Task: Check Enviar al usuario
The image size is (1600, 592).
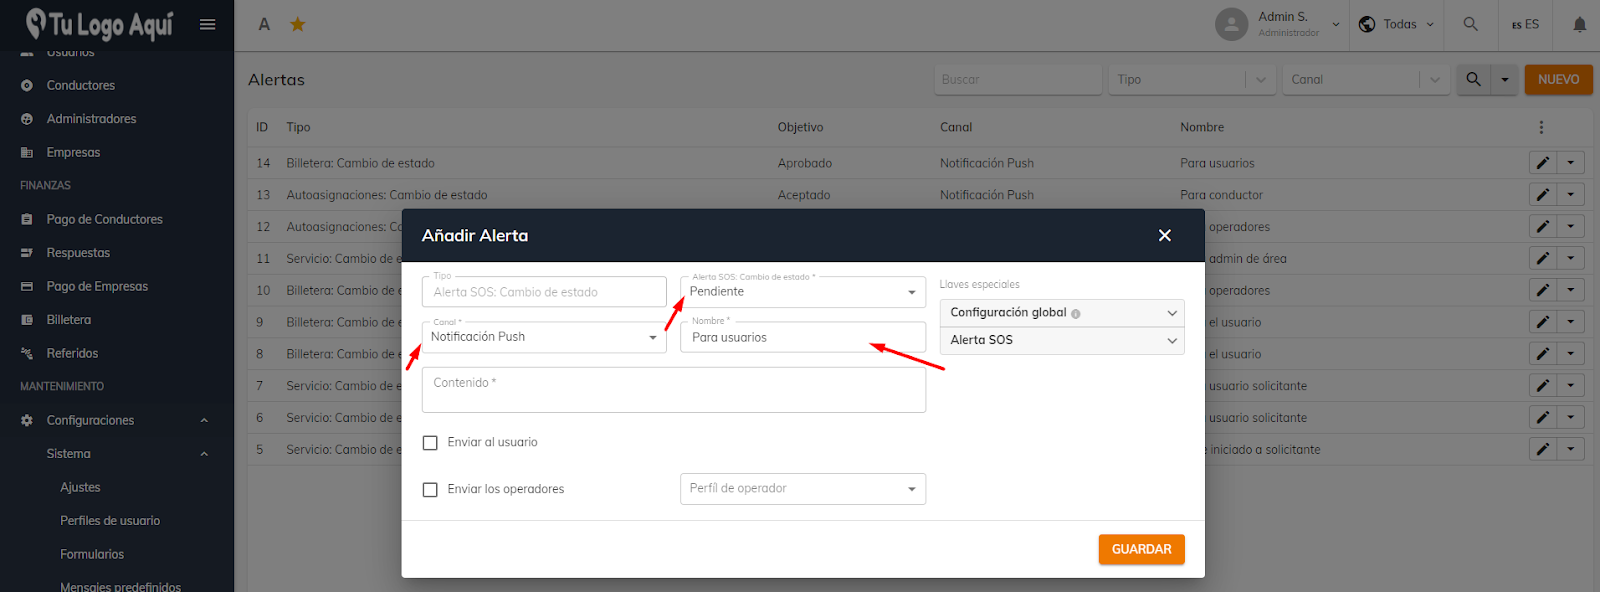Action: (430, 443)
